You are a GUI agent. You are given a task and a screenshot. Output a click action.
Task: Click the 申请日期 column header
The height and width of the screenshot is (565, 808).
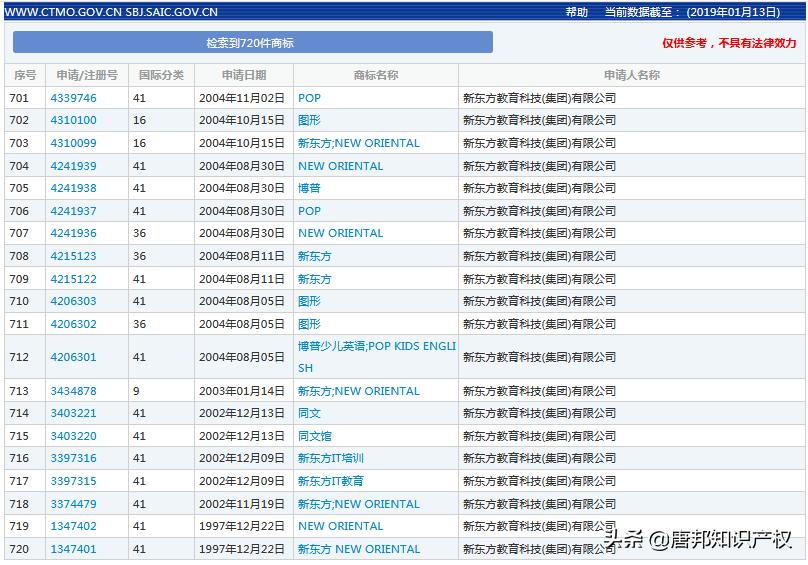[x=244, y=75]
